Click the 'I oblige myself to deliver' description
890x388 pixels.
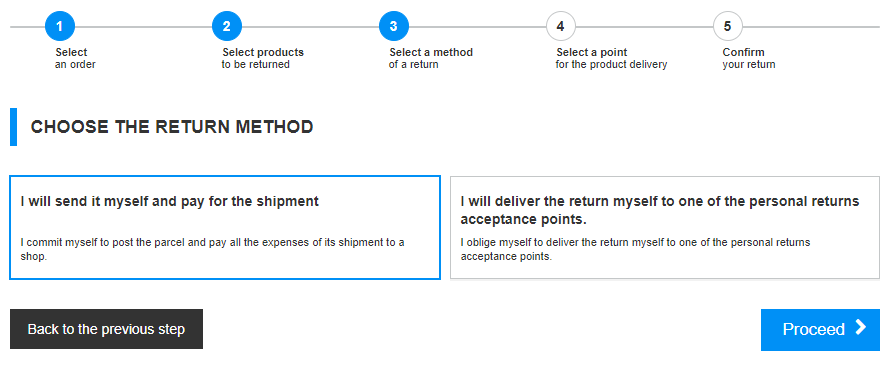(635, 250)
